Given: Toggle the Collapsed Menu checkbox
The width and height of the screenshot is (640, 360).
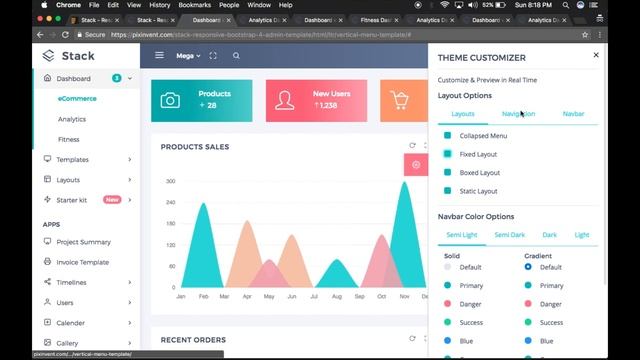Looking at the screenshot, I should click(x=447, y=135).
